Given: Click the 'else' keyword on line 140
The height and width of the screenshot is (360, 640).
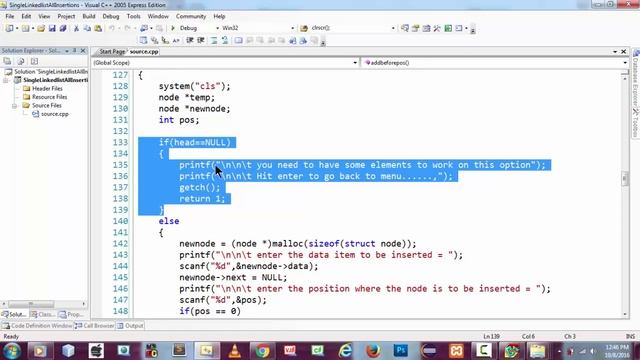Looking at the screenshot, I should 169,221.
